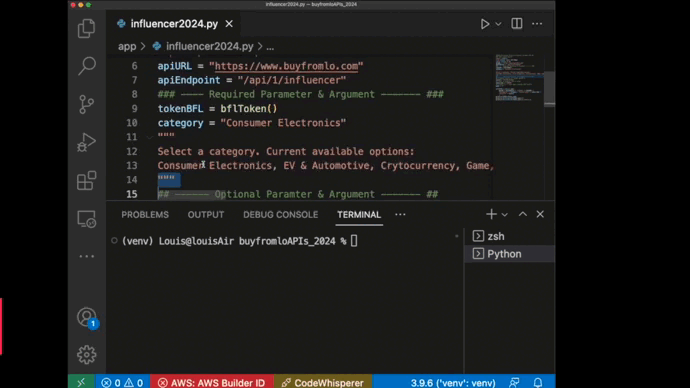
Task: Click the "Consumer Electronics" string on line 10
Action: pos(283,123)
